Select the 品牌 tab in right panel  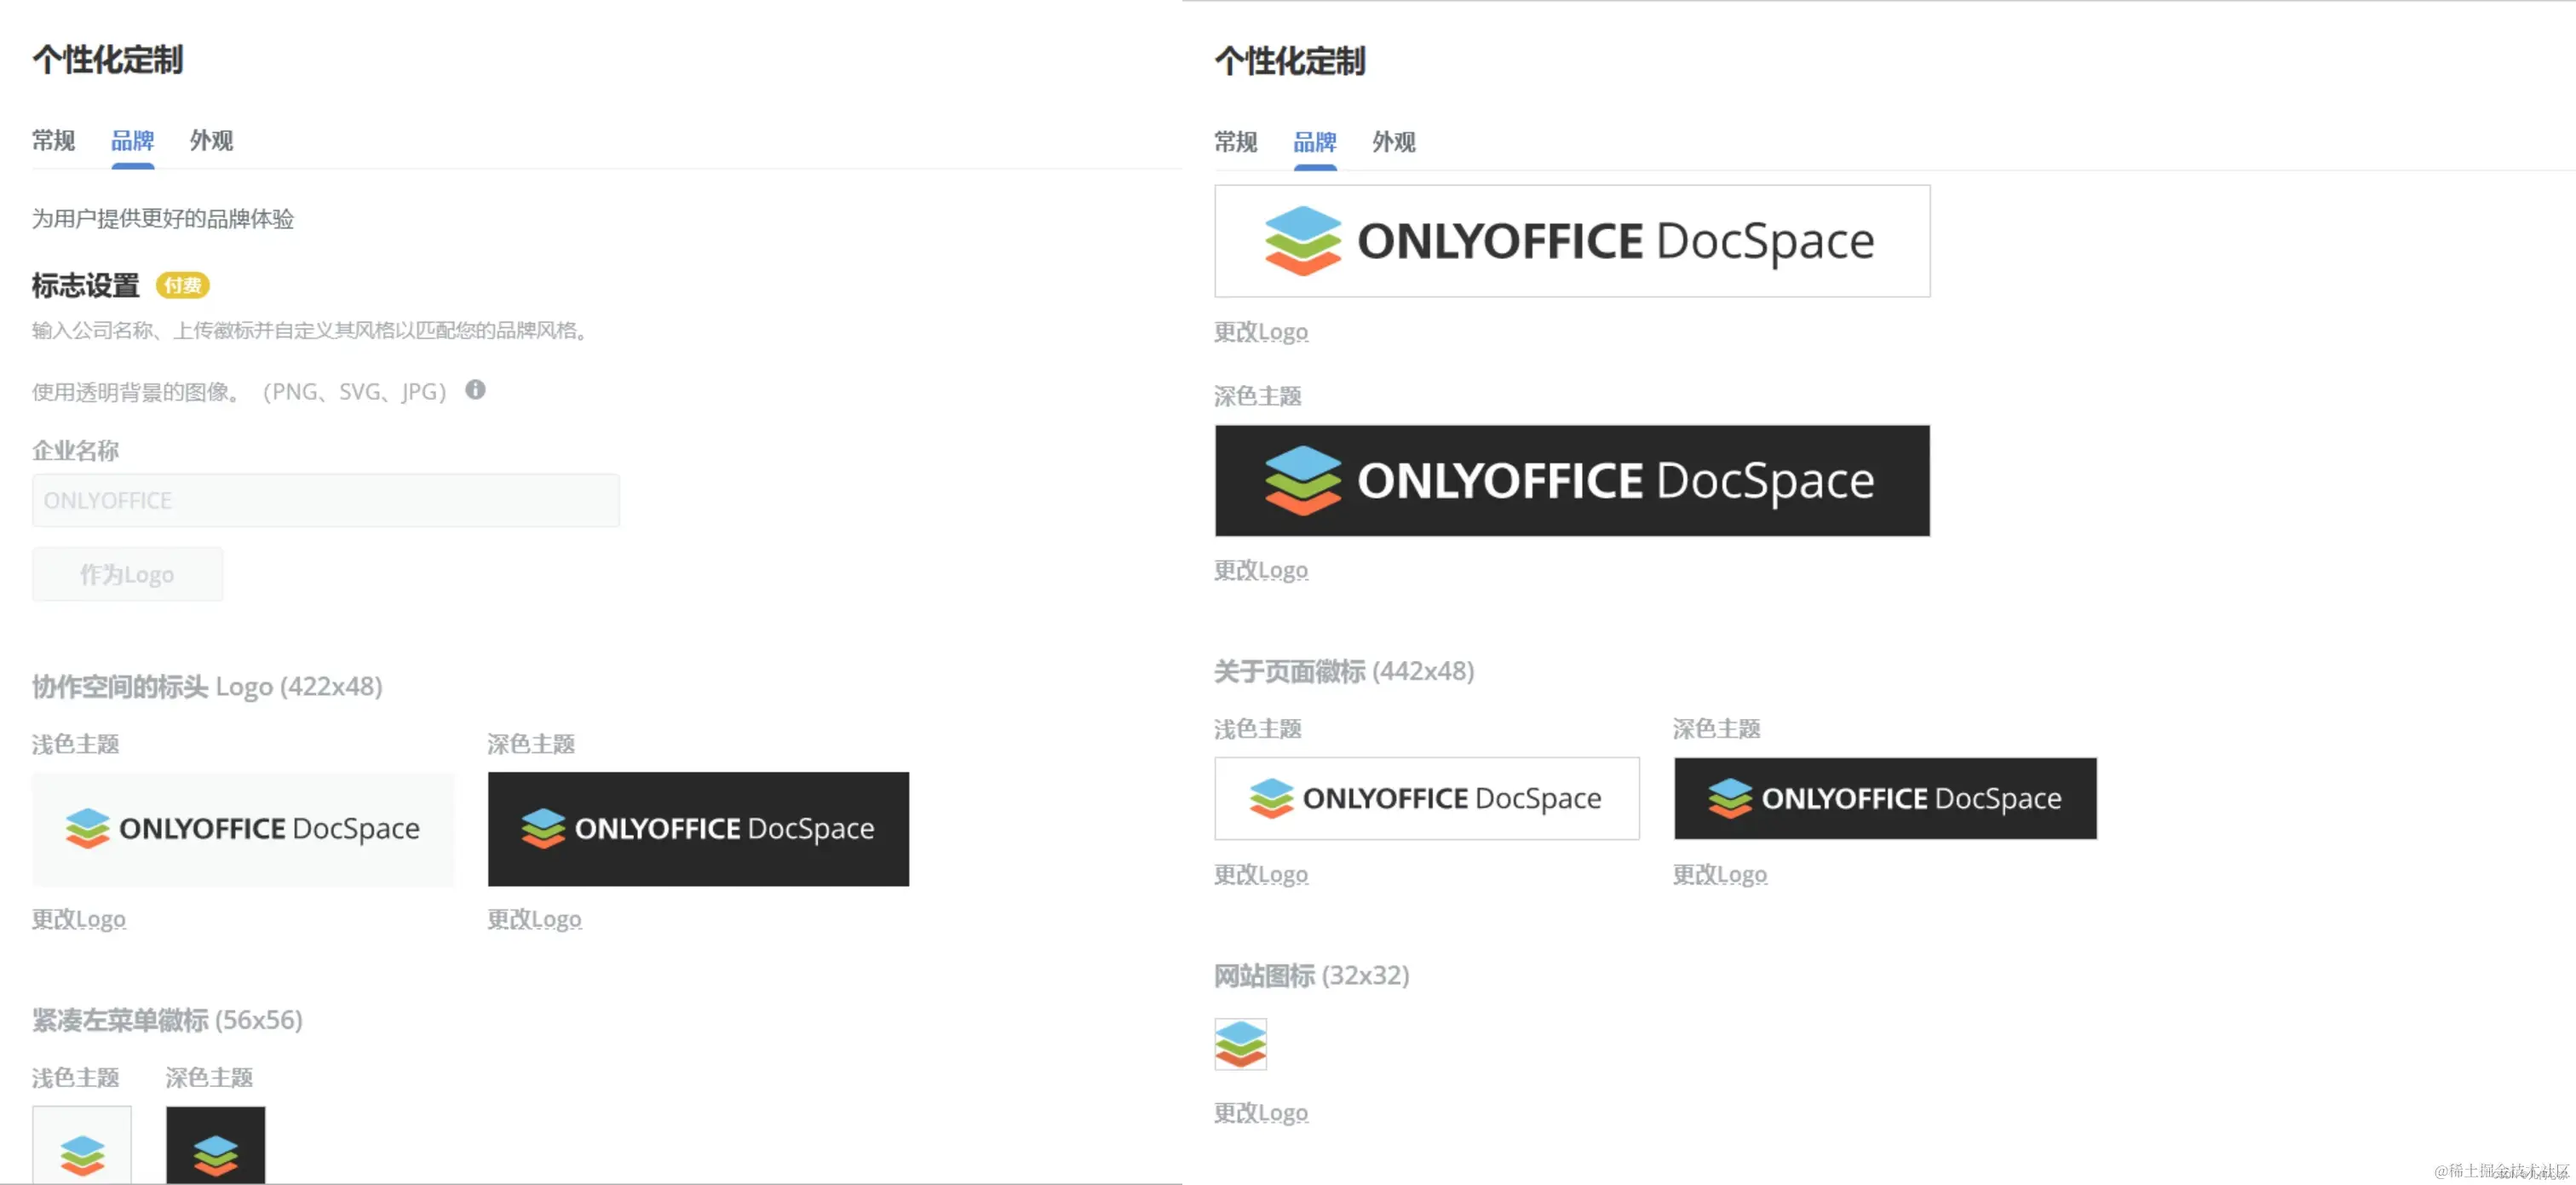1314,142
